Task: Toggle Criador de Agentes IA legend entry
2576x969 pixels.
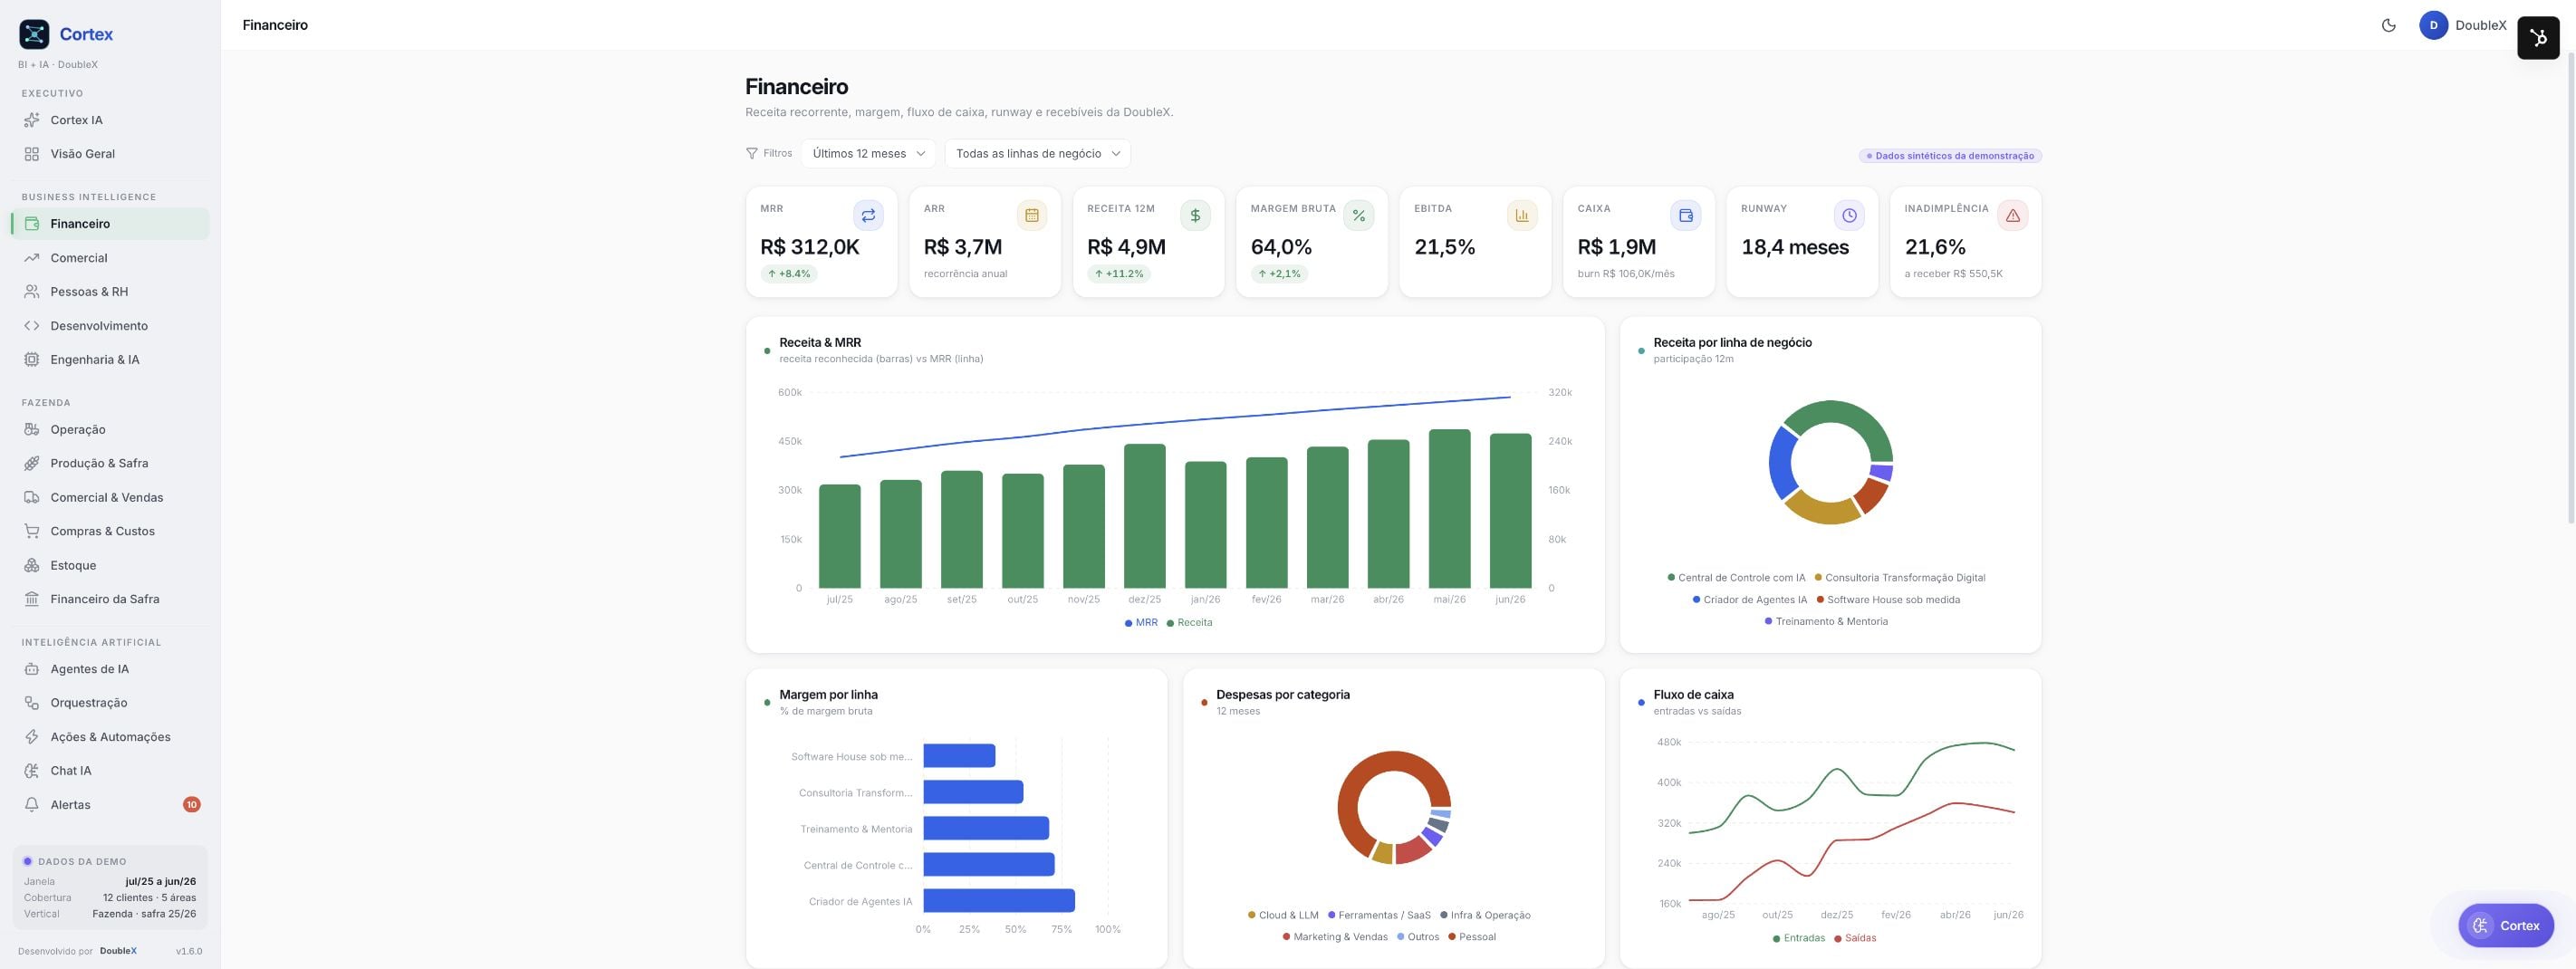Action: click(1749, 600)
